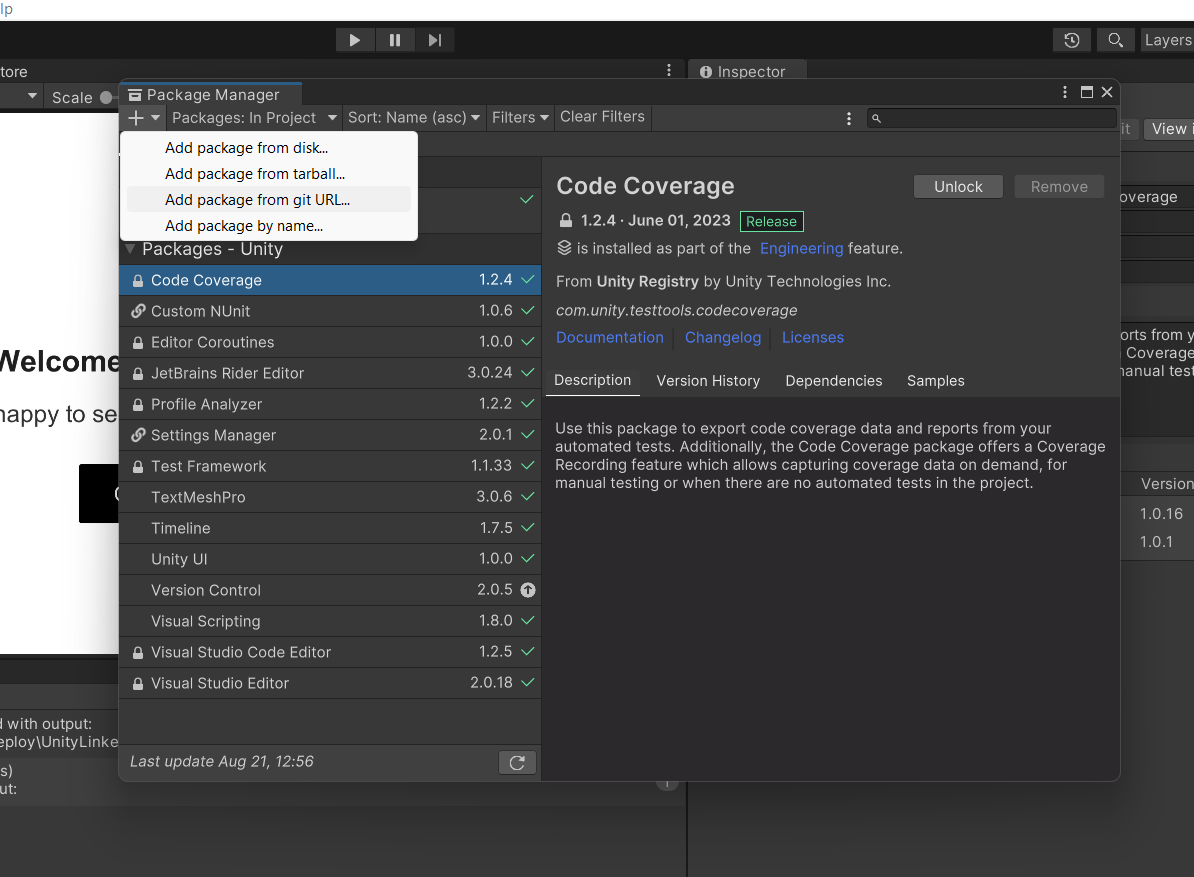Screen dimensions: 1194x877
Task: Pause the editor with the Pause button
Action: pos(394,40)
